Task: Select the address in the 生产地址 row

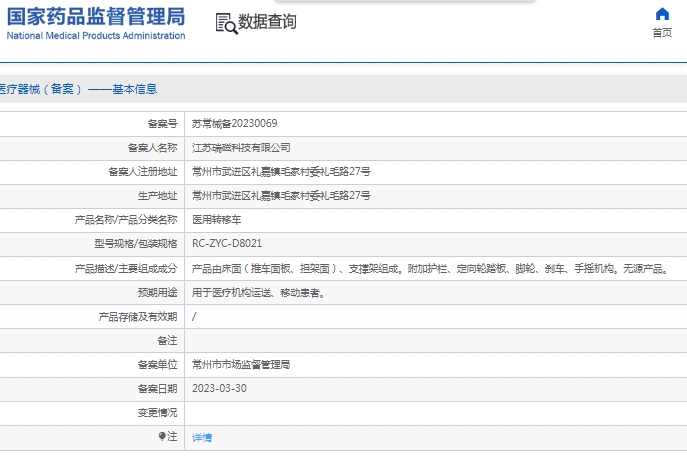Action: pyautogui.click(x=281, y=196)
